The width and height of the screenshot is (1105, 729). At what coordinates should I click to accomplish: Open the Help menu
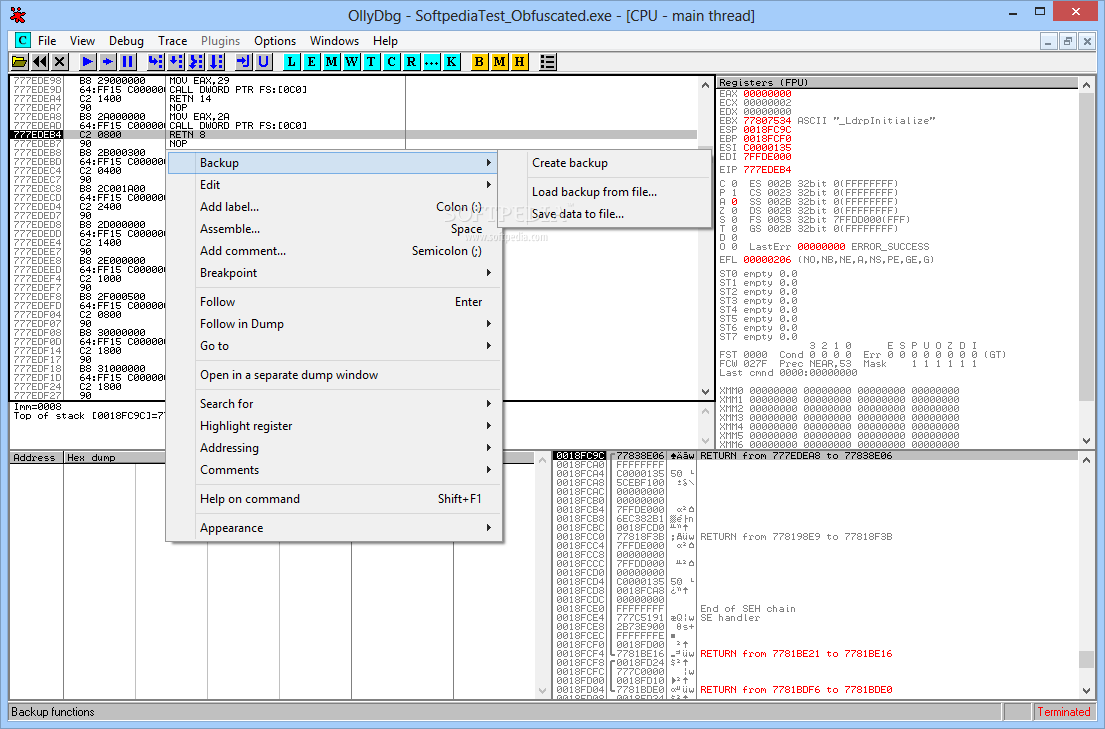(x=385, y=41)
